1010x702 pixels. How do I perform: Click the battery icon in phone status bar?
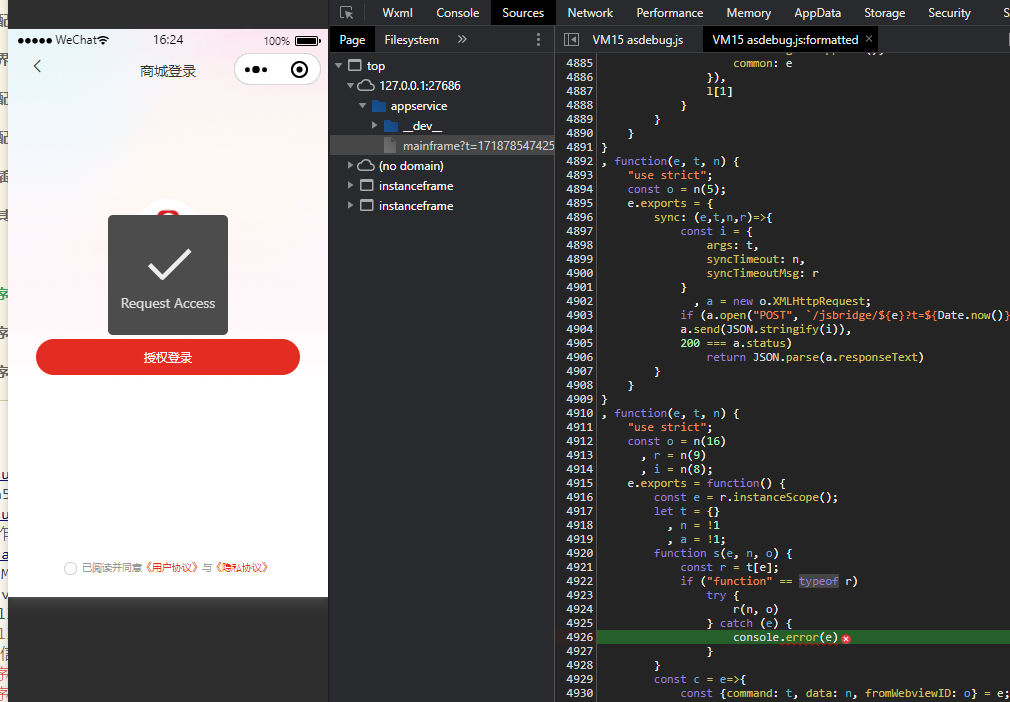pyautogui.click(x=308, y=41)
